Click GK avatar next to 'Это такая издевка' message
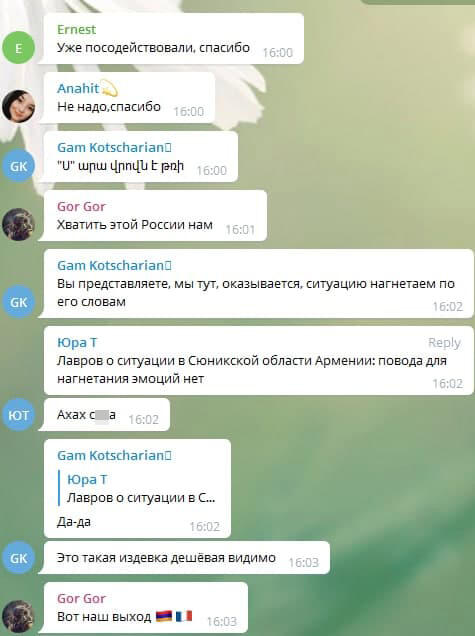475x636 pixels. (x=19, y=558)
